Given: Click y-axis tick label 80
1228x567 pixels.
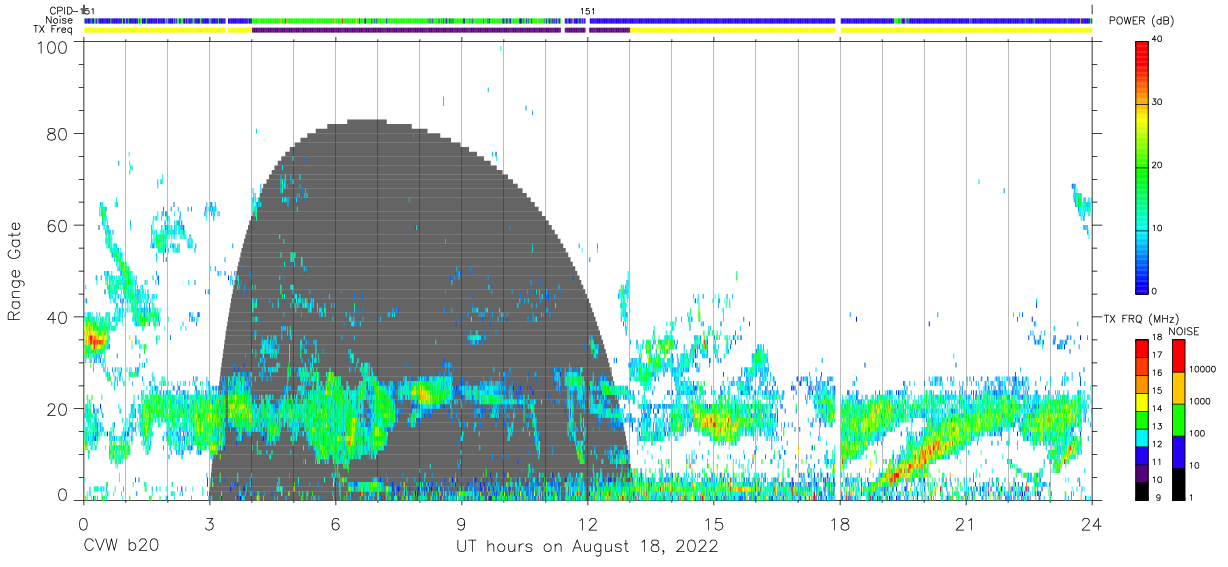Looking at the screenshot, I should (58, 134).
